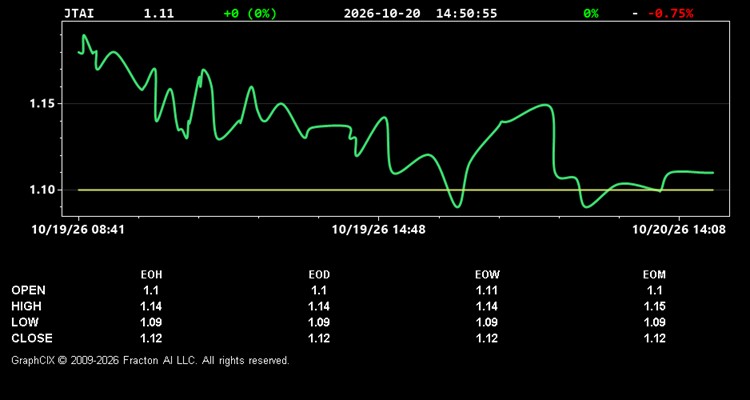Click the 10/20/26 14:08 axis timestamp
Viewport: 750px width, 400px height.
[x=679, y=230]
